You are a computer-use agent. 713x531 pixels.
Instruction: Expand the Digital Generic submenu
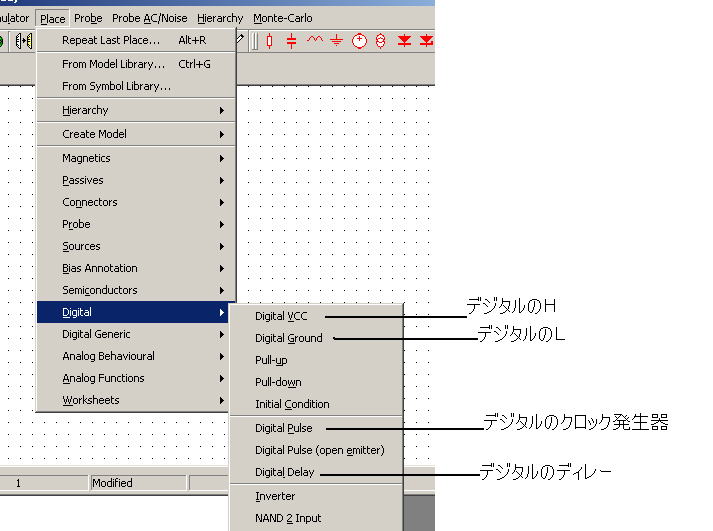click(x=132, y=334)
